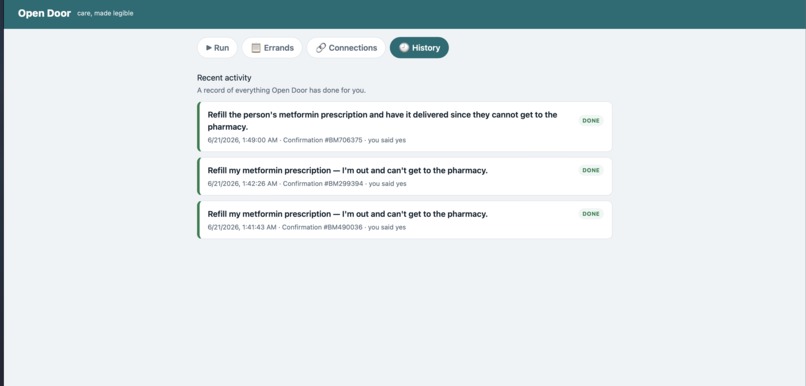Click the 'care, made legible' tagline
806x386 pixels.
tap(105, 13)
